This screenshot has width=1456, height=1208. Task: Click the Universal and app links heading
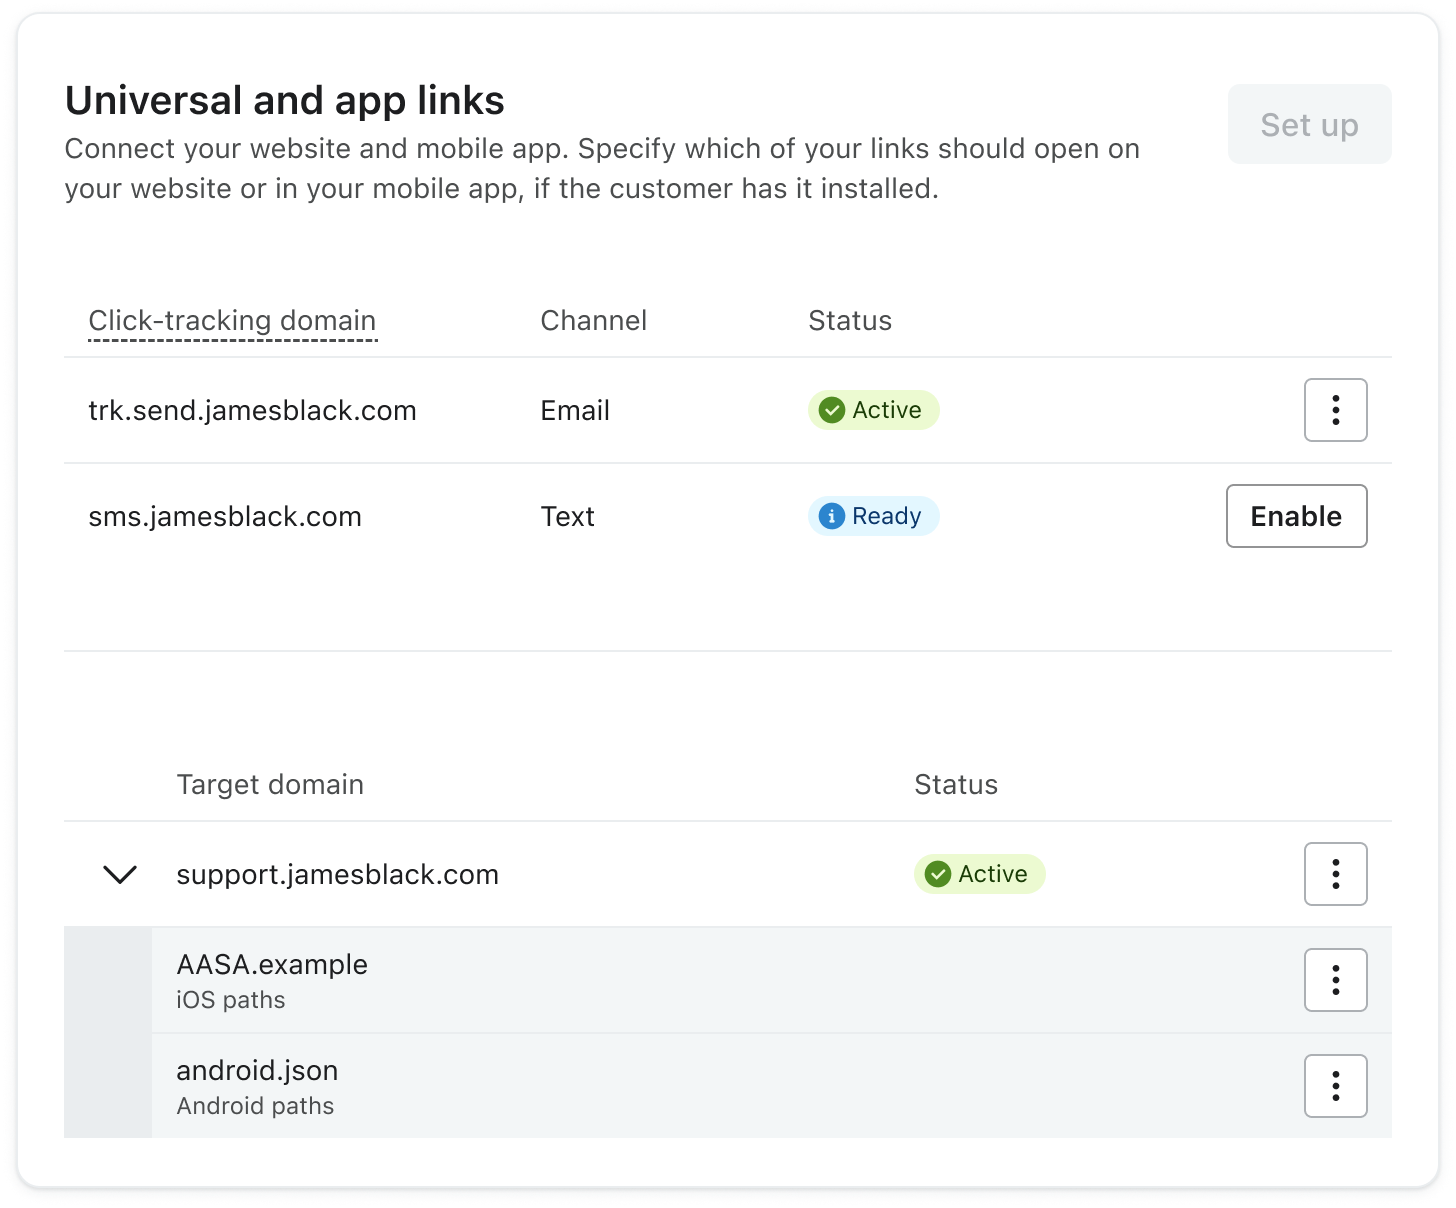coord(285,101)
